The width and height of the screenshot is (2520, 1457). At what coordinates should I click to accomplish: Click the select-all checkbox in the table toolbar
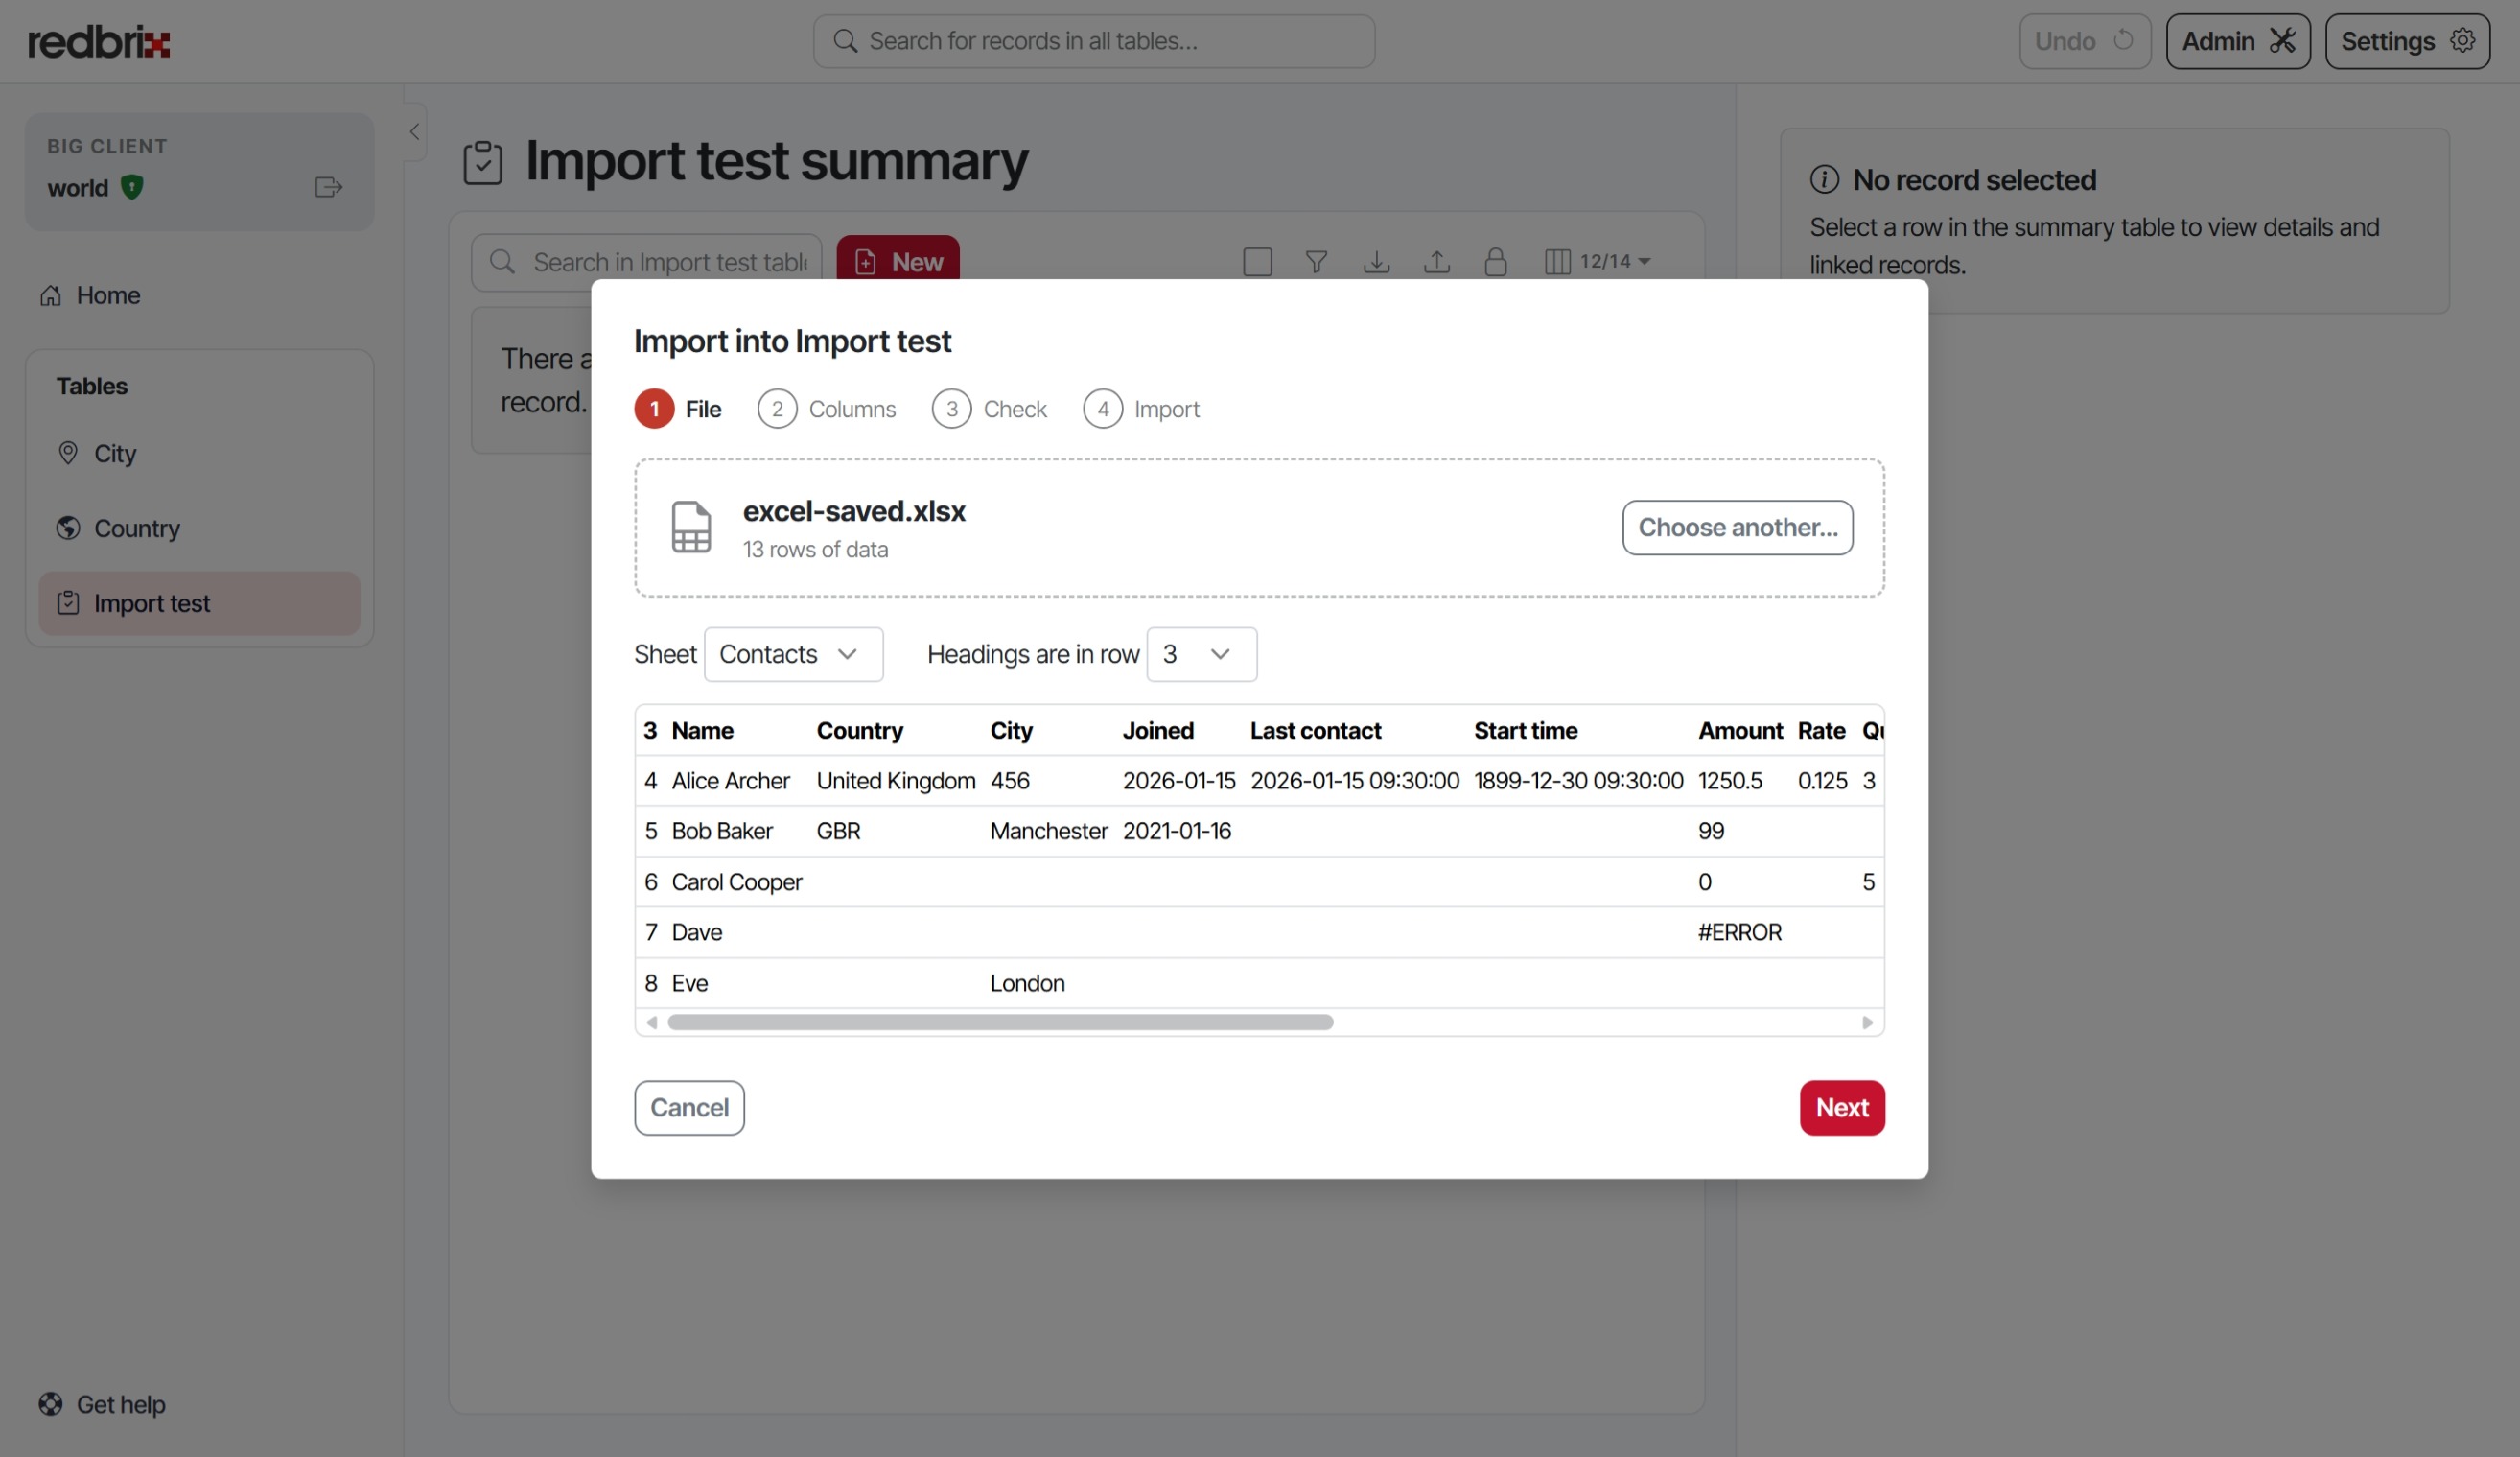(x=1257, y=262)
